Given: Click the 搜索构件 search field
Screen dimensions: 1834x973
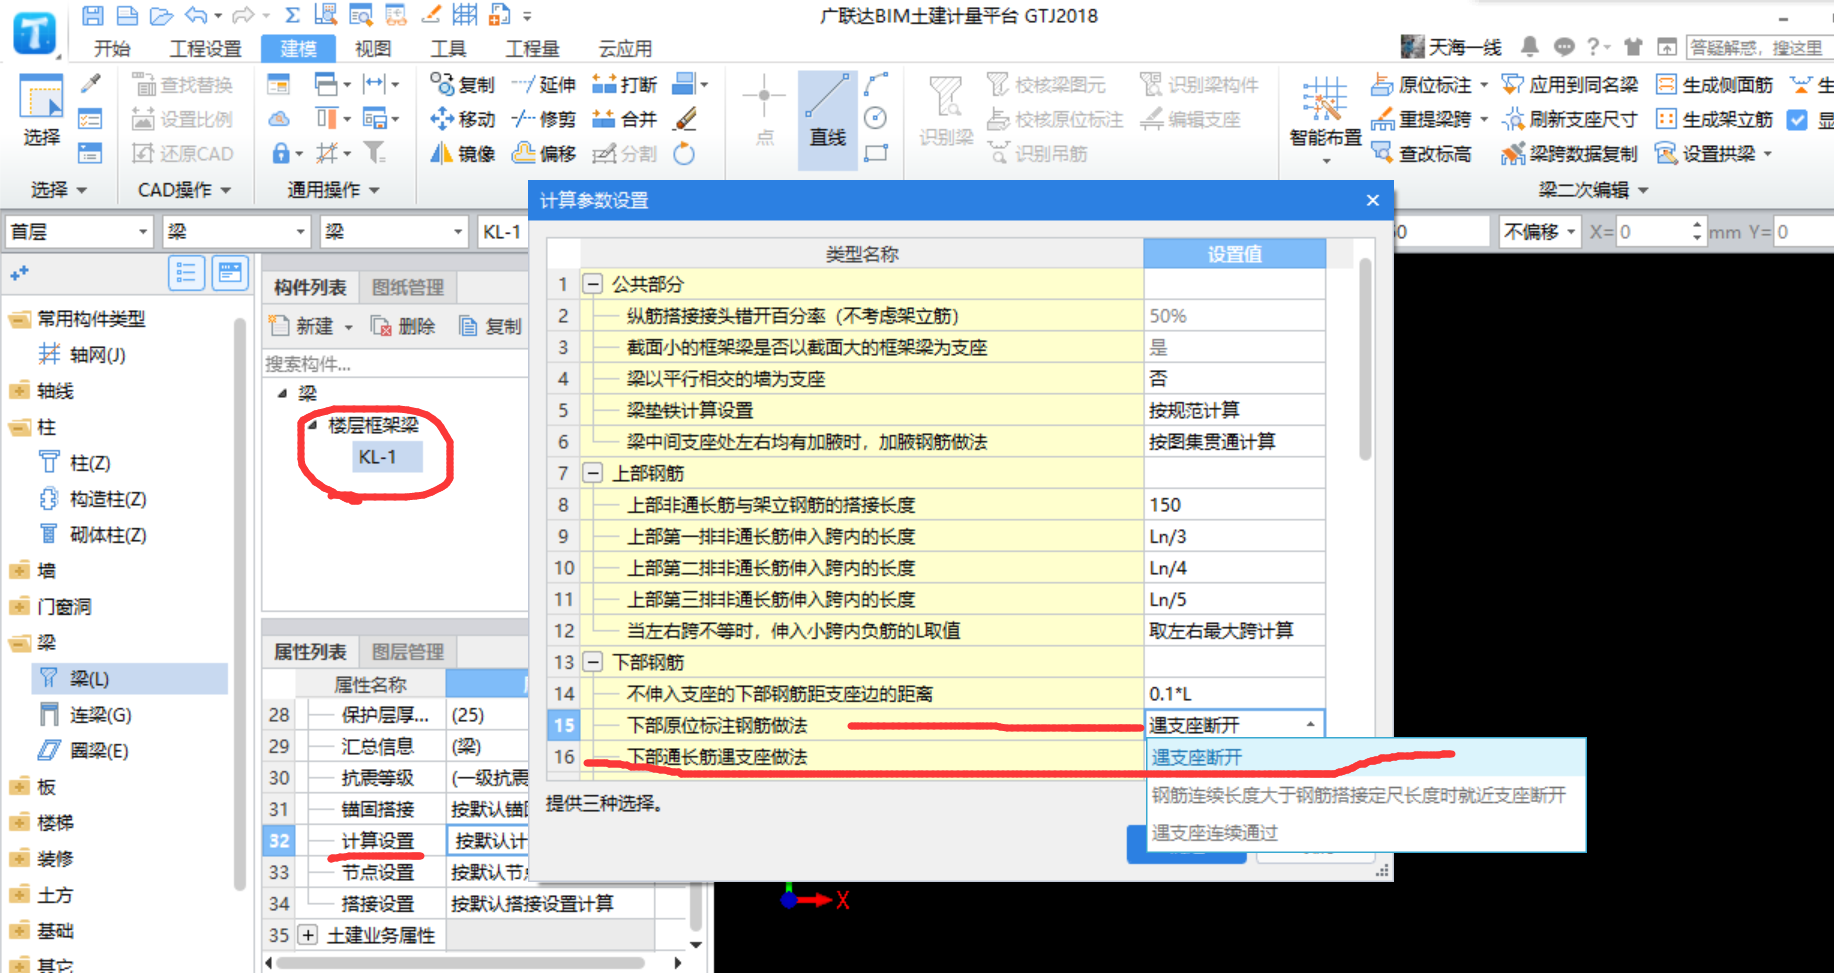Looking at the screenshot, I should 395,364.
